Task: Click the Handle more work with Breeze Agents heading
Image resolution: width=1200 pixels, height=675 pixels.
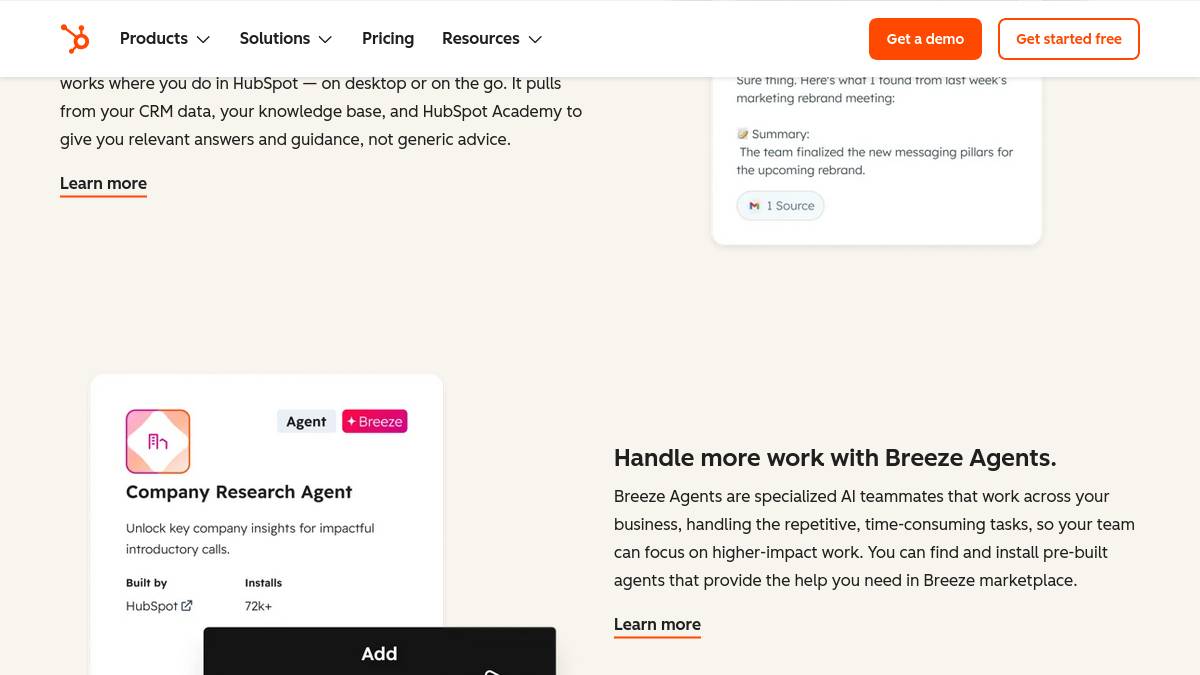Action: coord(835,458)
